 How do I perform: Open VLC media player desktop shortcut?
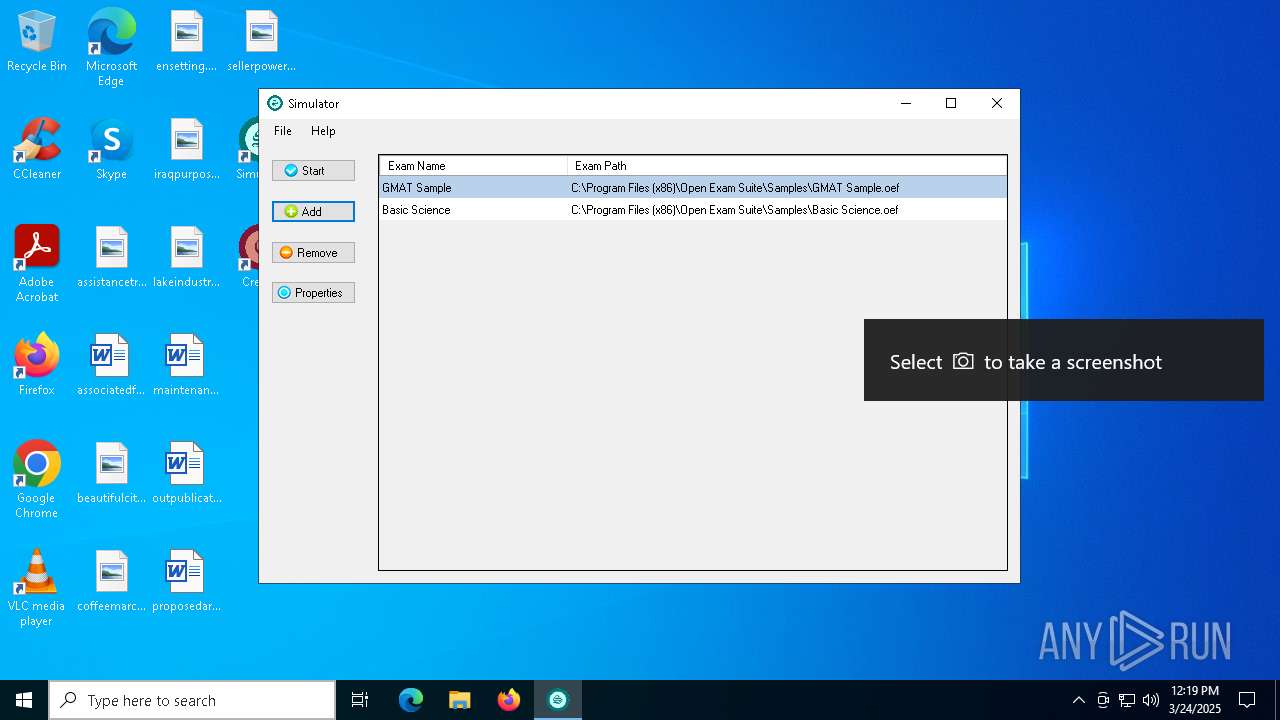[x=37, y=587]
